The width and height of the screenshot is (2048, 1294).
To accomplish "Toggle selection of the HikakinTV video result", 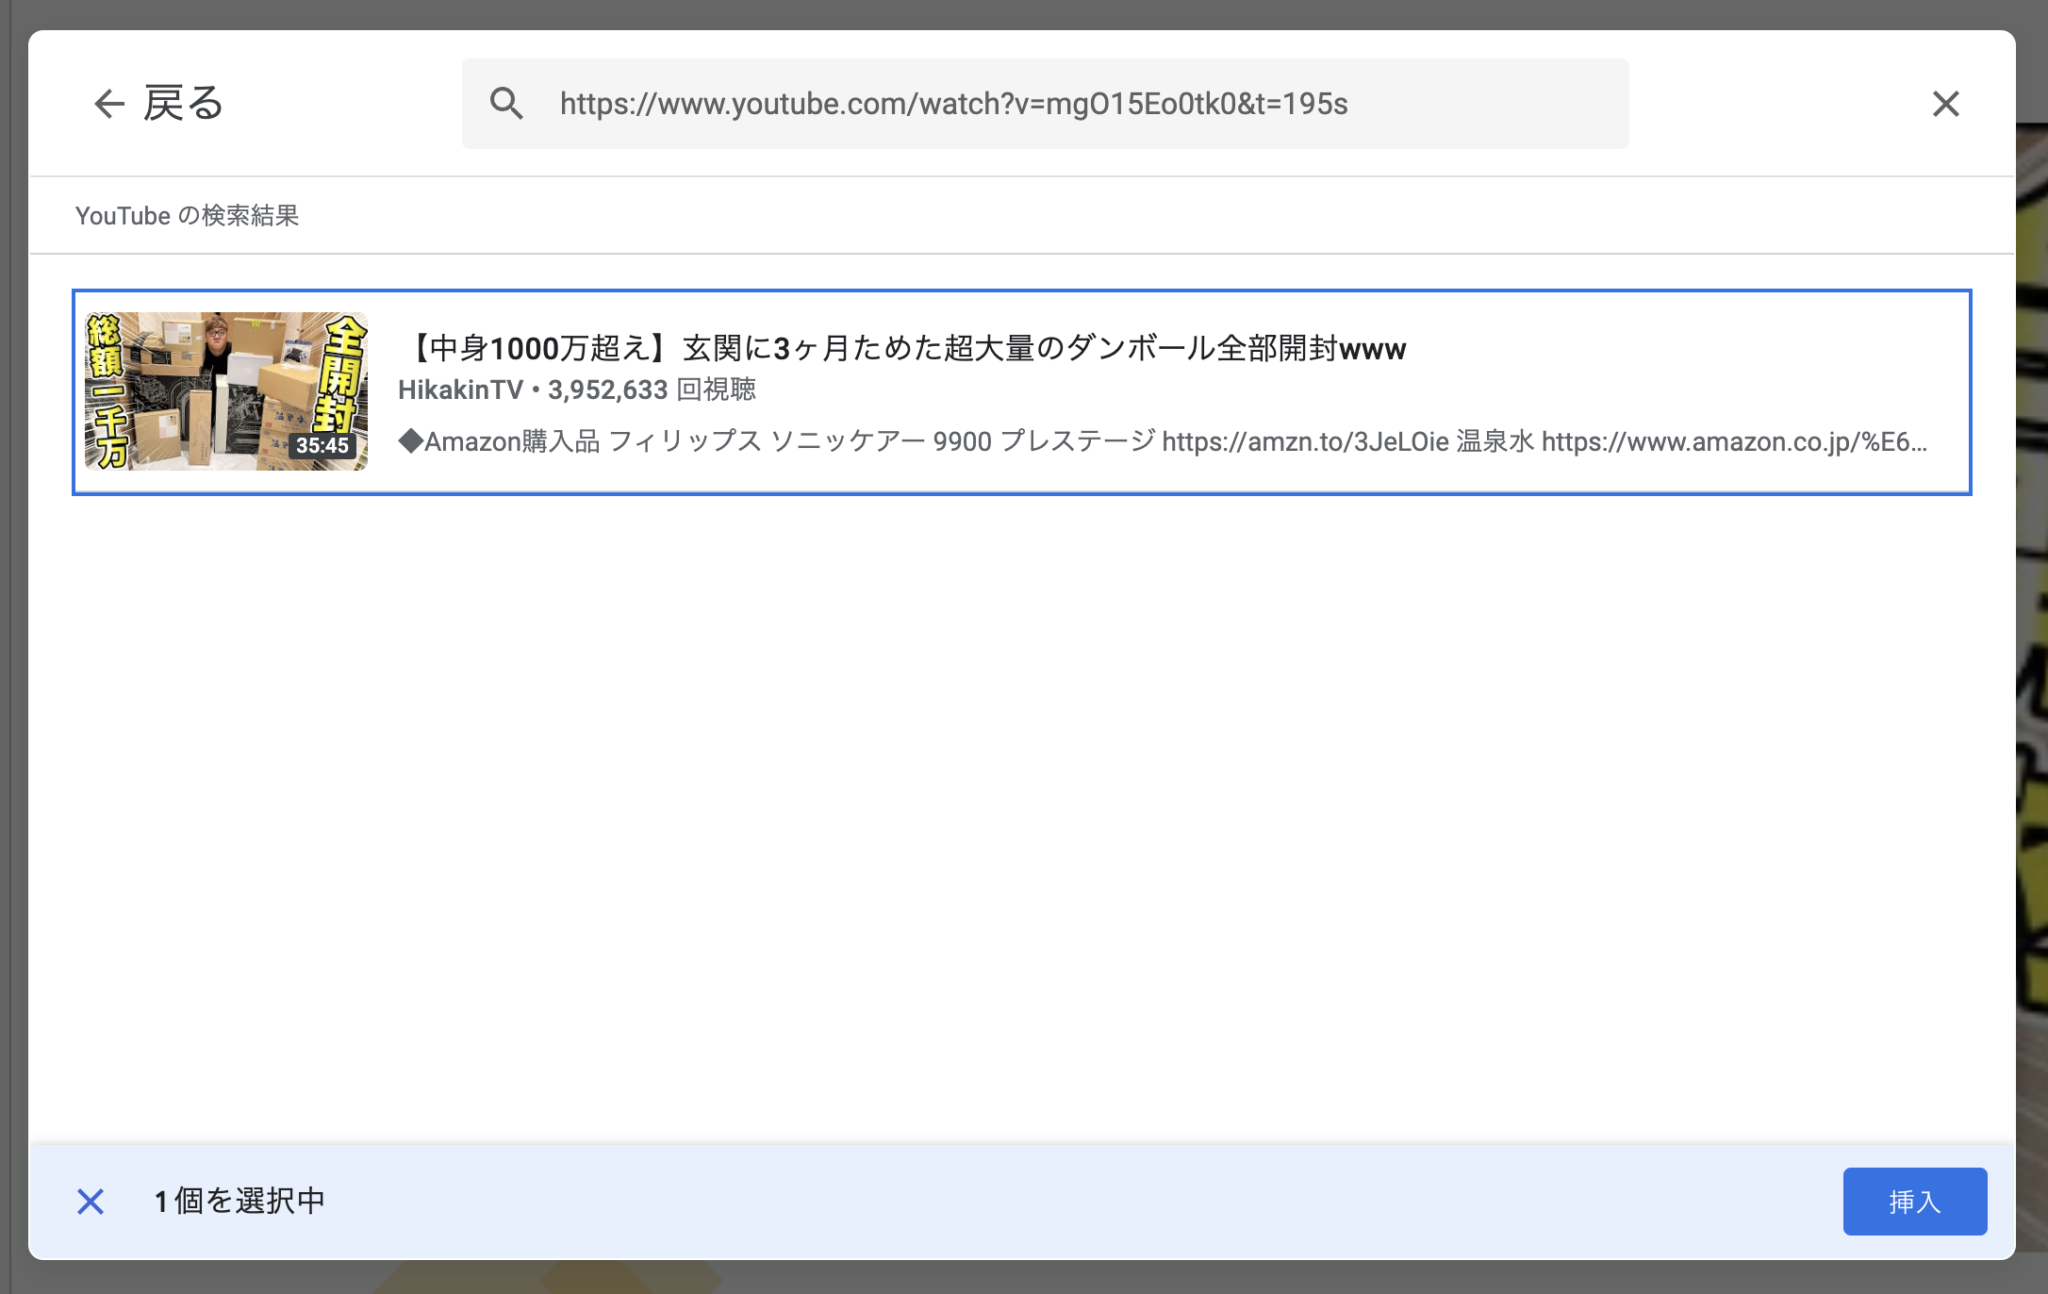I will 1020,390.
